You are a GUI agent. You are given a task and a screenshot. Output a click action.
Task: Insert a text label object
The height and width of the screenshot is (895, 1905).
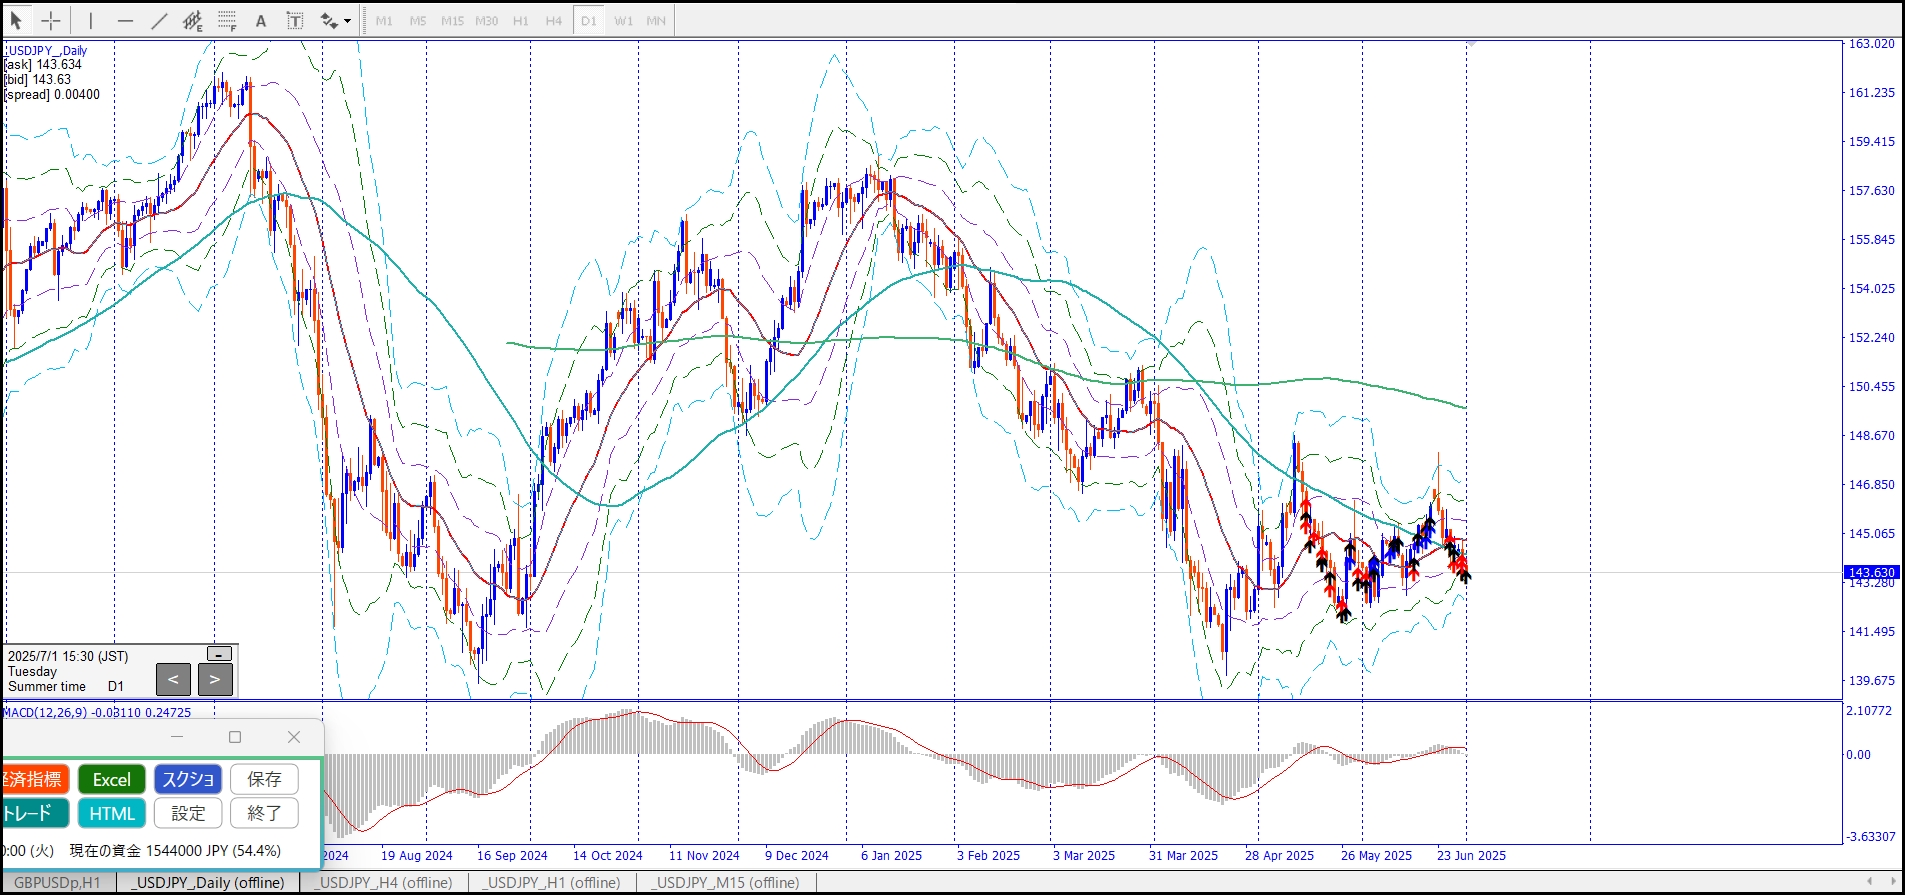point(295,20)
